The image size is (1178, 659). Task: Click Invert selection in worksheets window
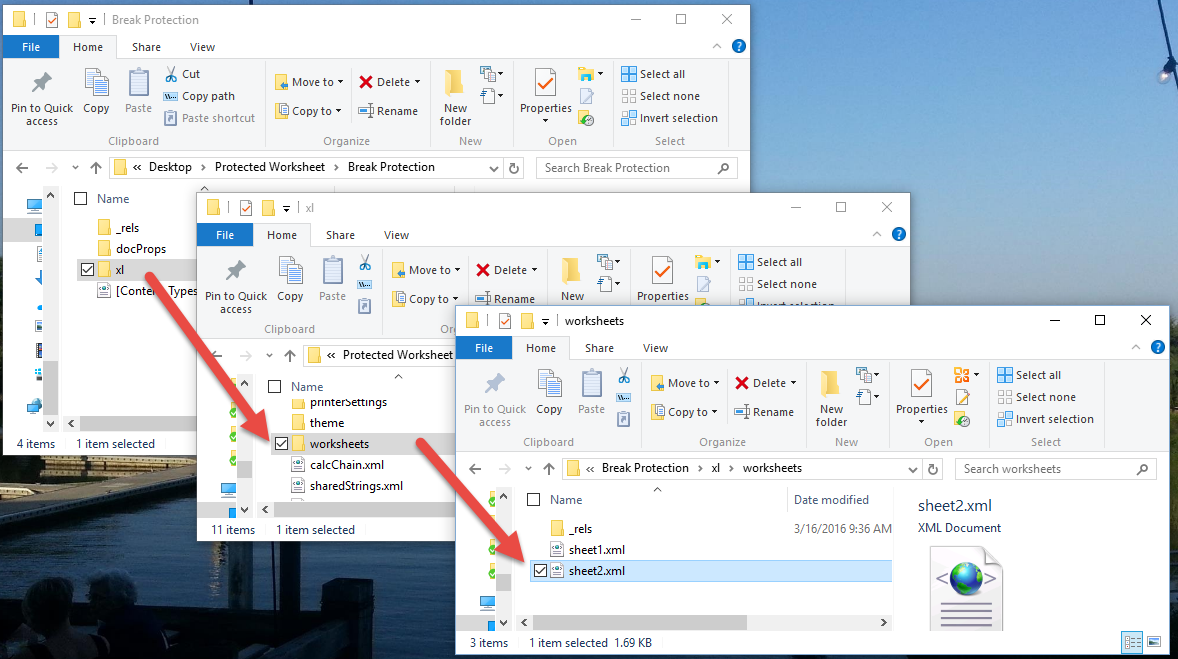pos(1045,419)
